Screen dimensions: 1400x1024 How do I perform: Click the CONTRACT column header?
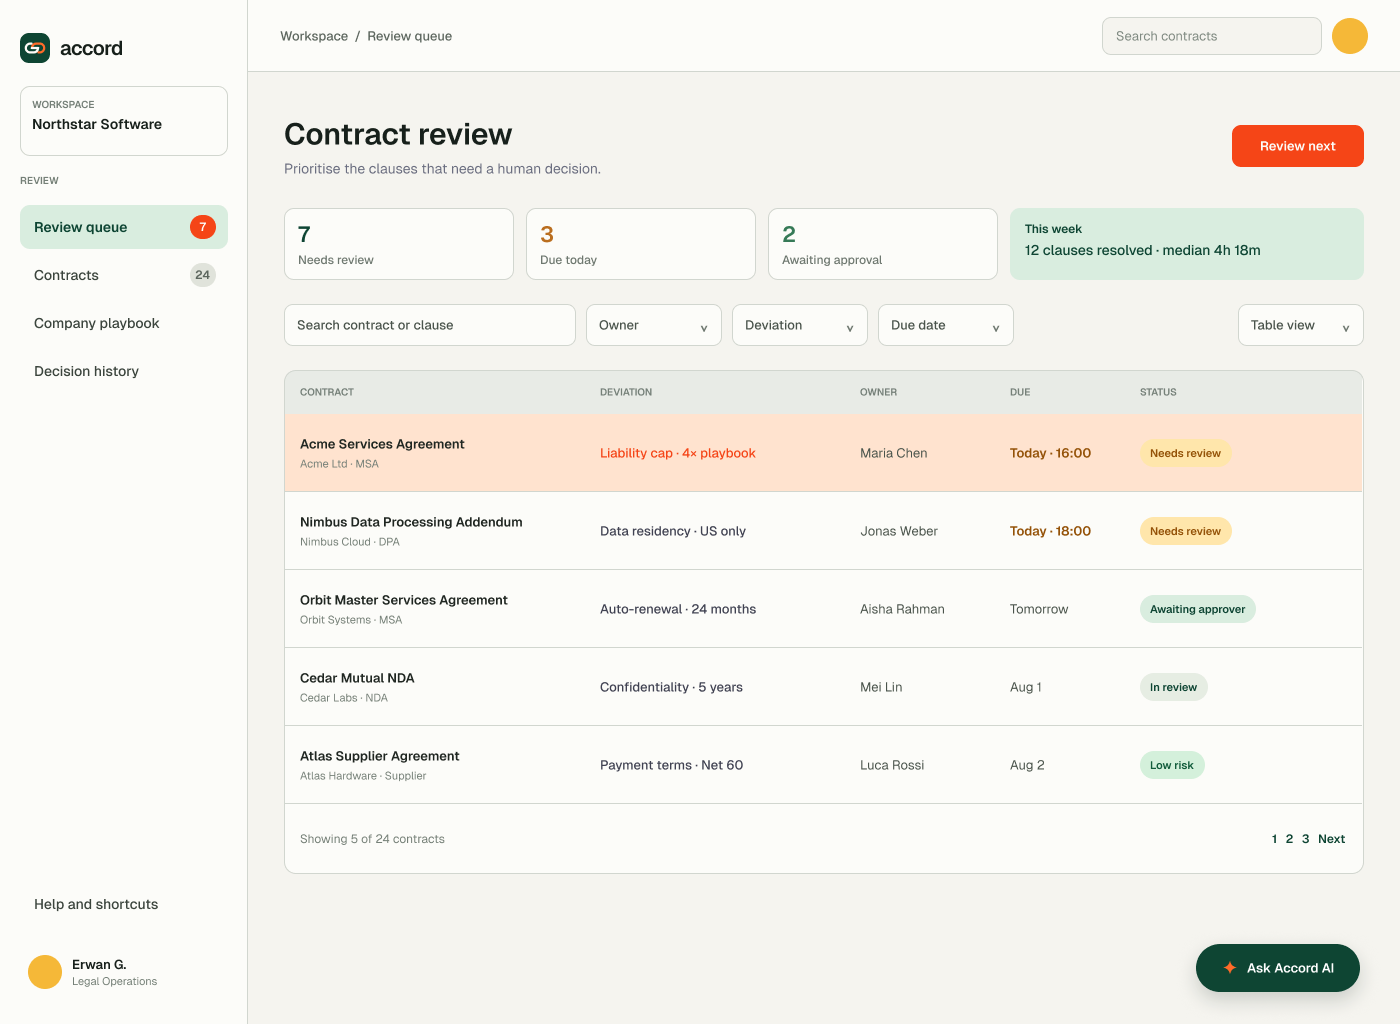point(327,392)
